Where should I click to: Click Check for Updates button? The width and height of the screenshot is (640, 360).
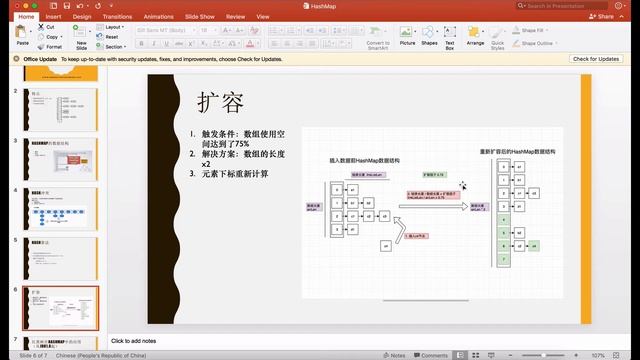click(x=596, y=59)
